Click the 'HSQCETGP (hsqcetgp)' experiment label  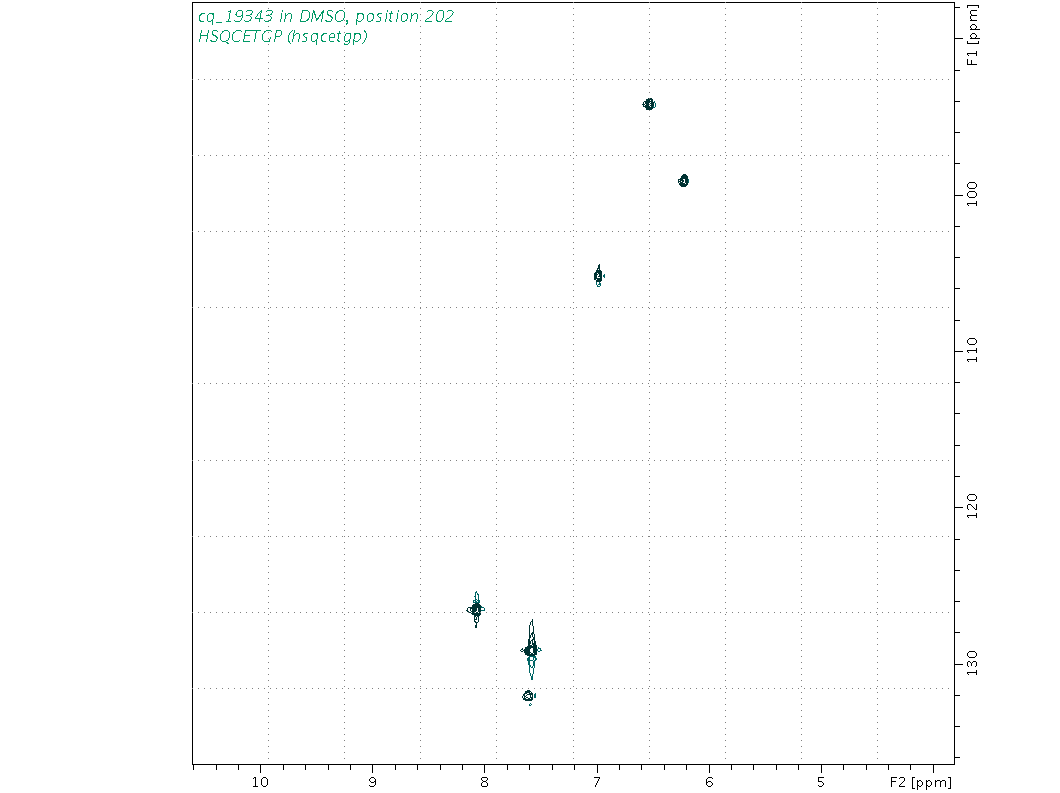[x=283, y=37]
